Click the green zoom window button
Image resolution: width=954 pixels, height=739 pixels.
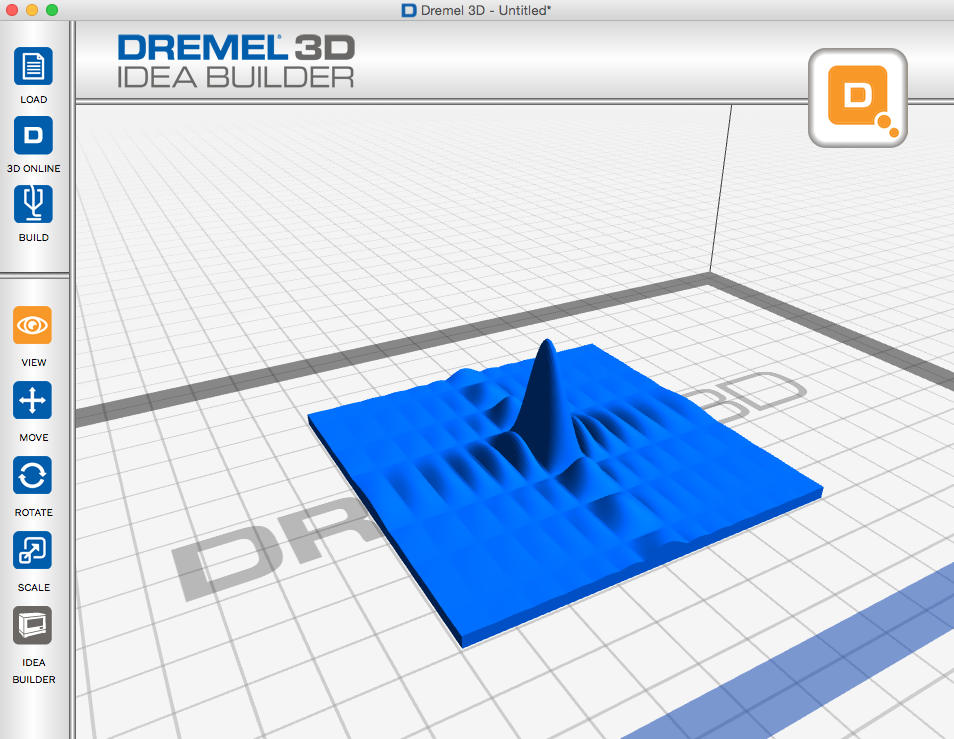(x=52, y=10)
